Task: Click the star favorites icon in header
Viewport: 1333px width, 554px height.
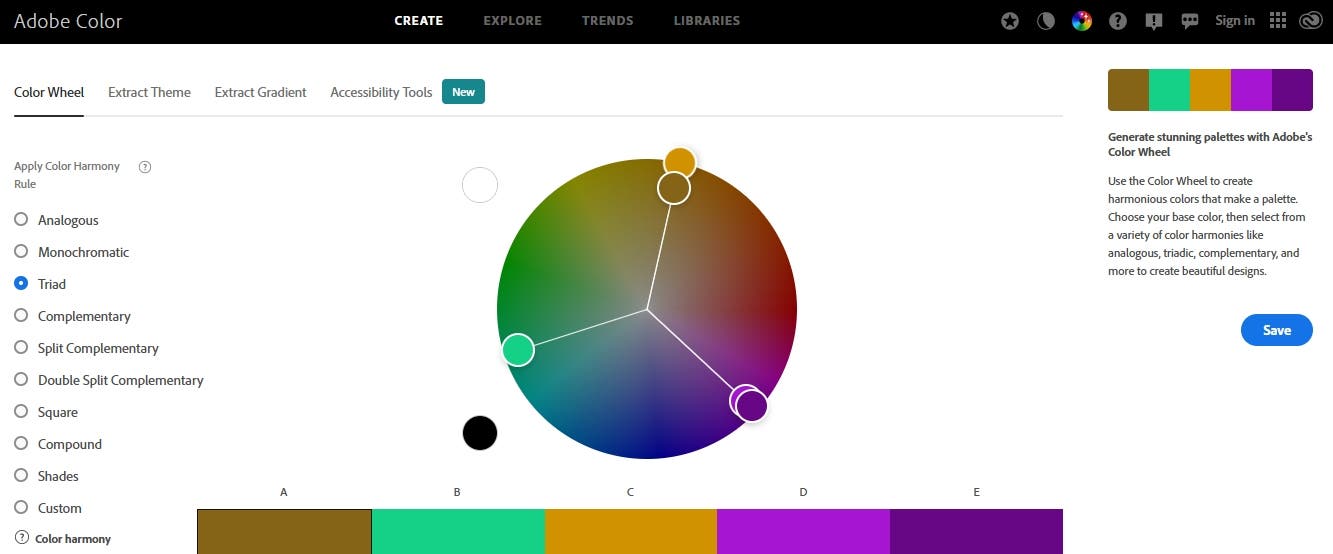Action: click(x=1010, y=21)
